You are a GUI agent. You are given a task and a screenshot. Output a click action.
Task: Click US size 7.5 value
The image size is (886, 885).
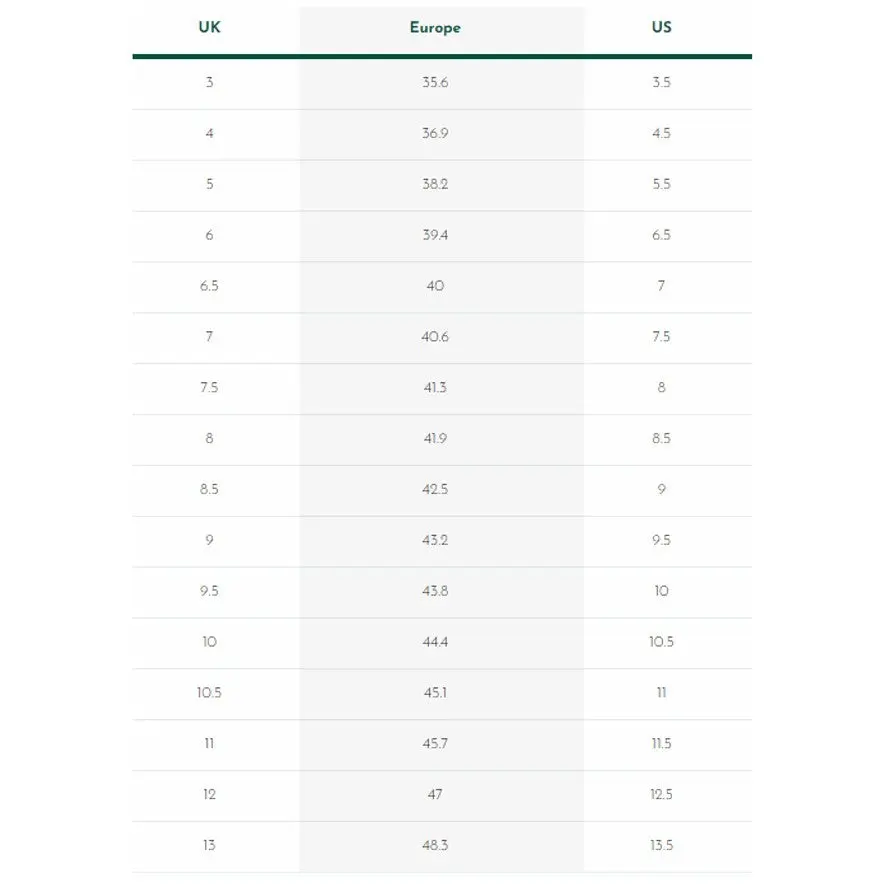point(661,337)
